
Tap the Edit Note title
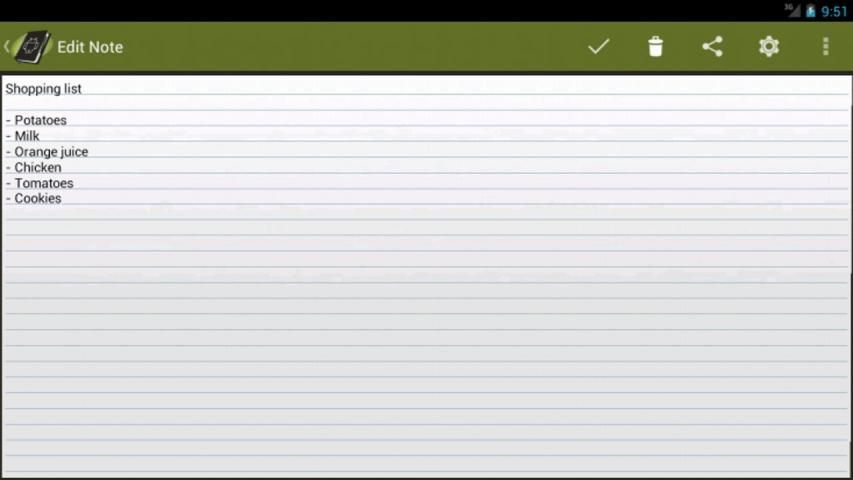point(90,47)
